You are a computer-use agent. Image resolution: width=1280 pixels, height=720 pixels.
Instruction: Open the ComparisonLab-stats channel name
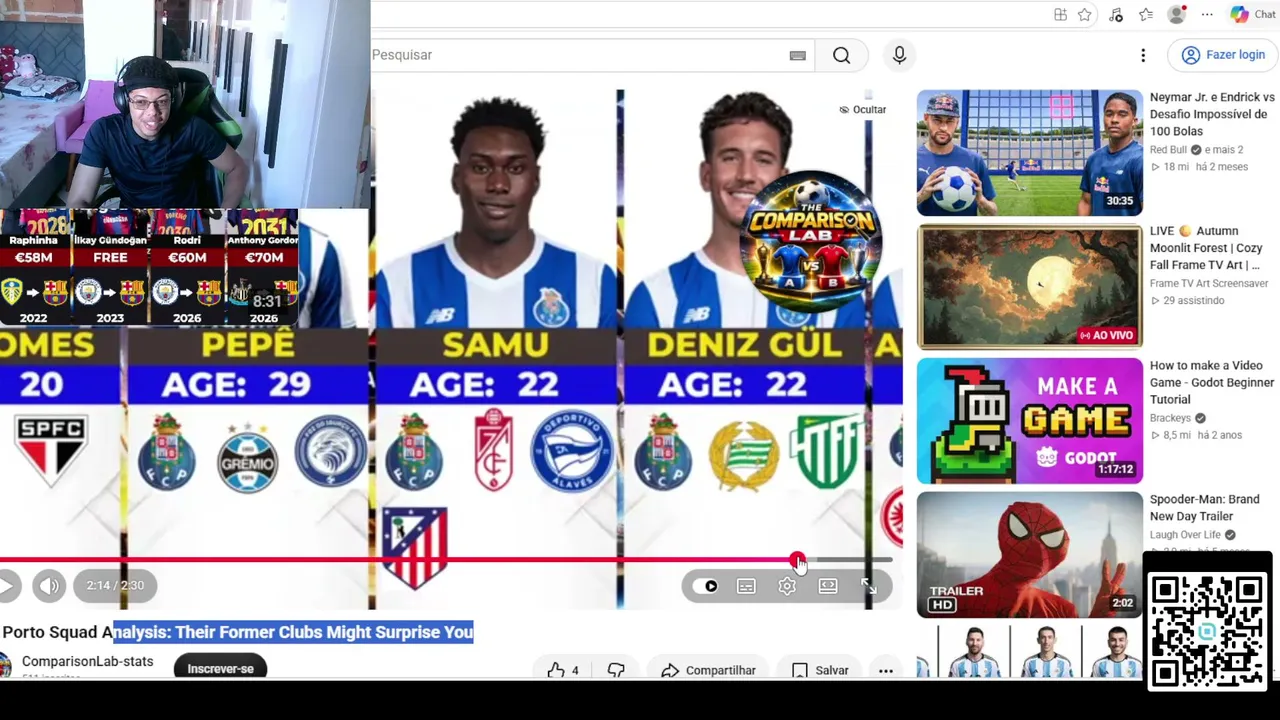coord(88,661)
